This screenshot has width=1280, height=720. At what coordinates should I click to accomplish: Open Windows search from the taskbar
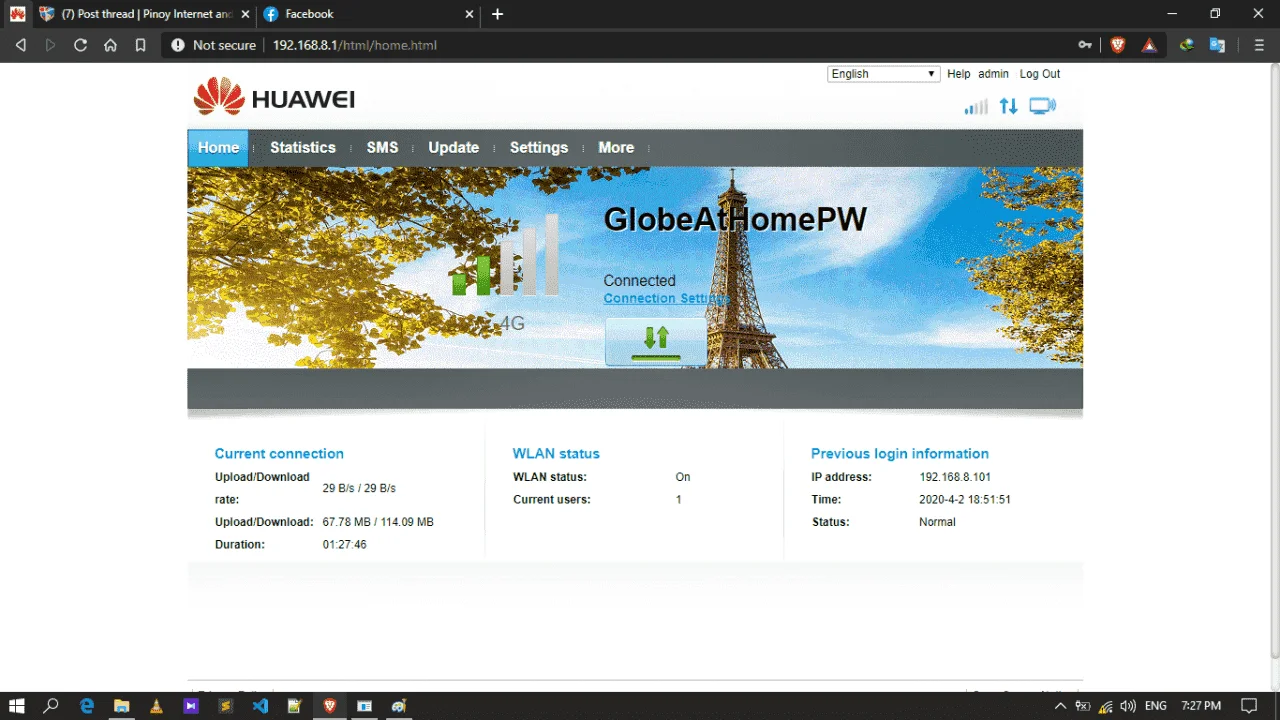[x=52, y=706]
